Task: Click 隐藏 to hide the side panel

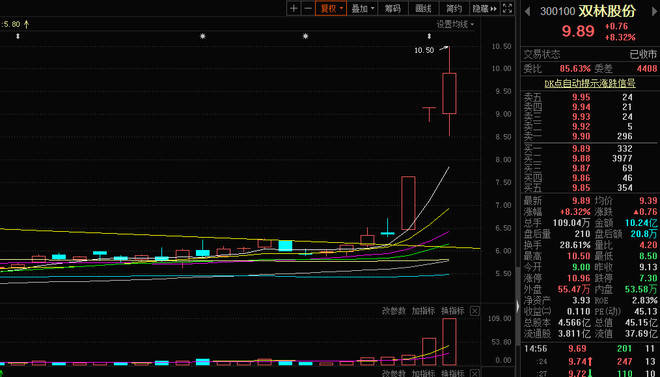Action: click(484, 8)
